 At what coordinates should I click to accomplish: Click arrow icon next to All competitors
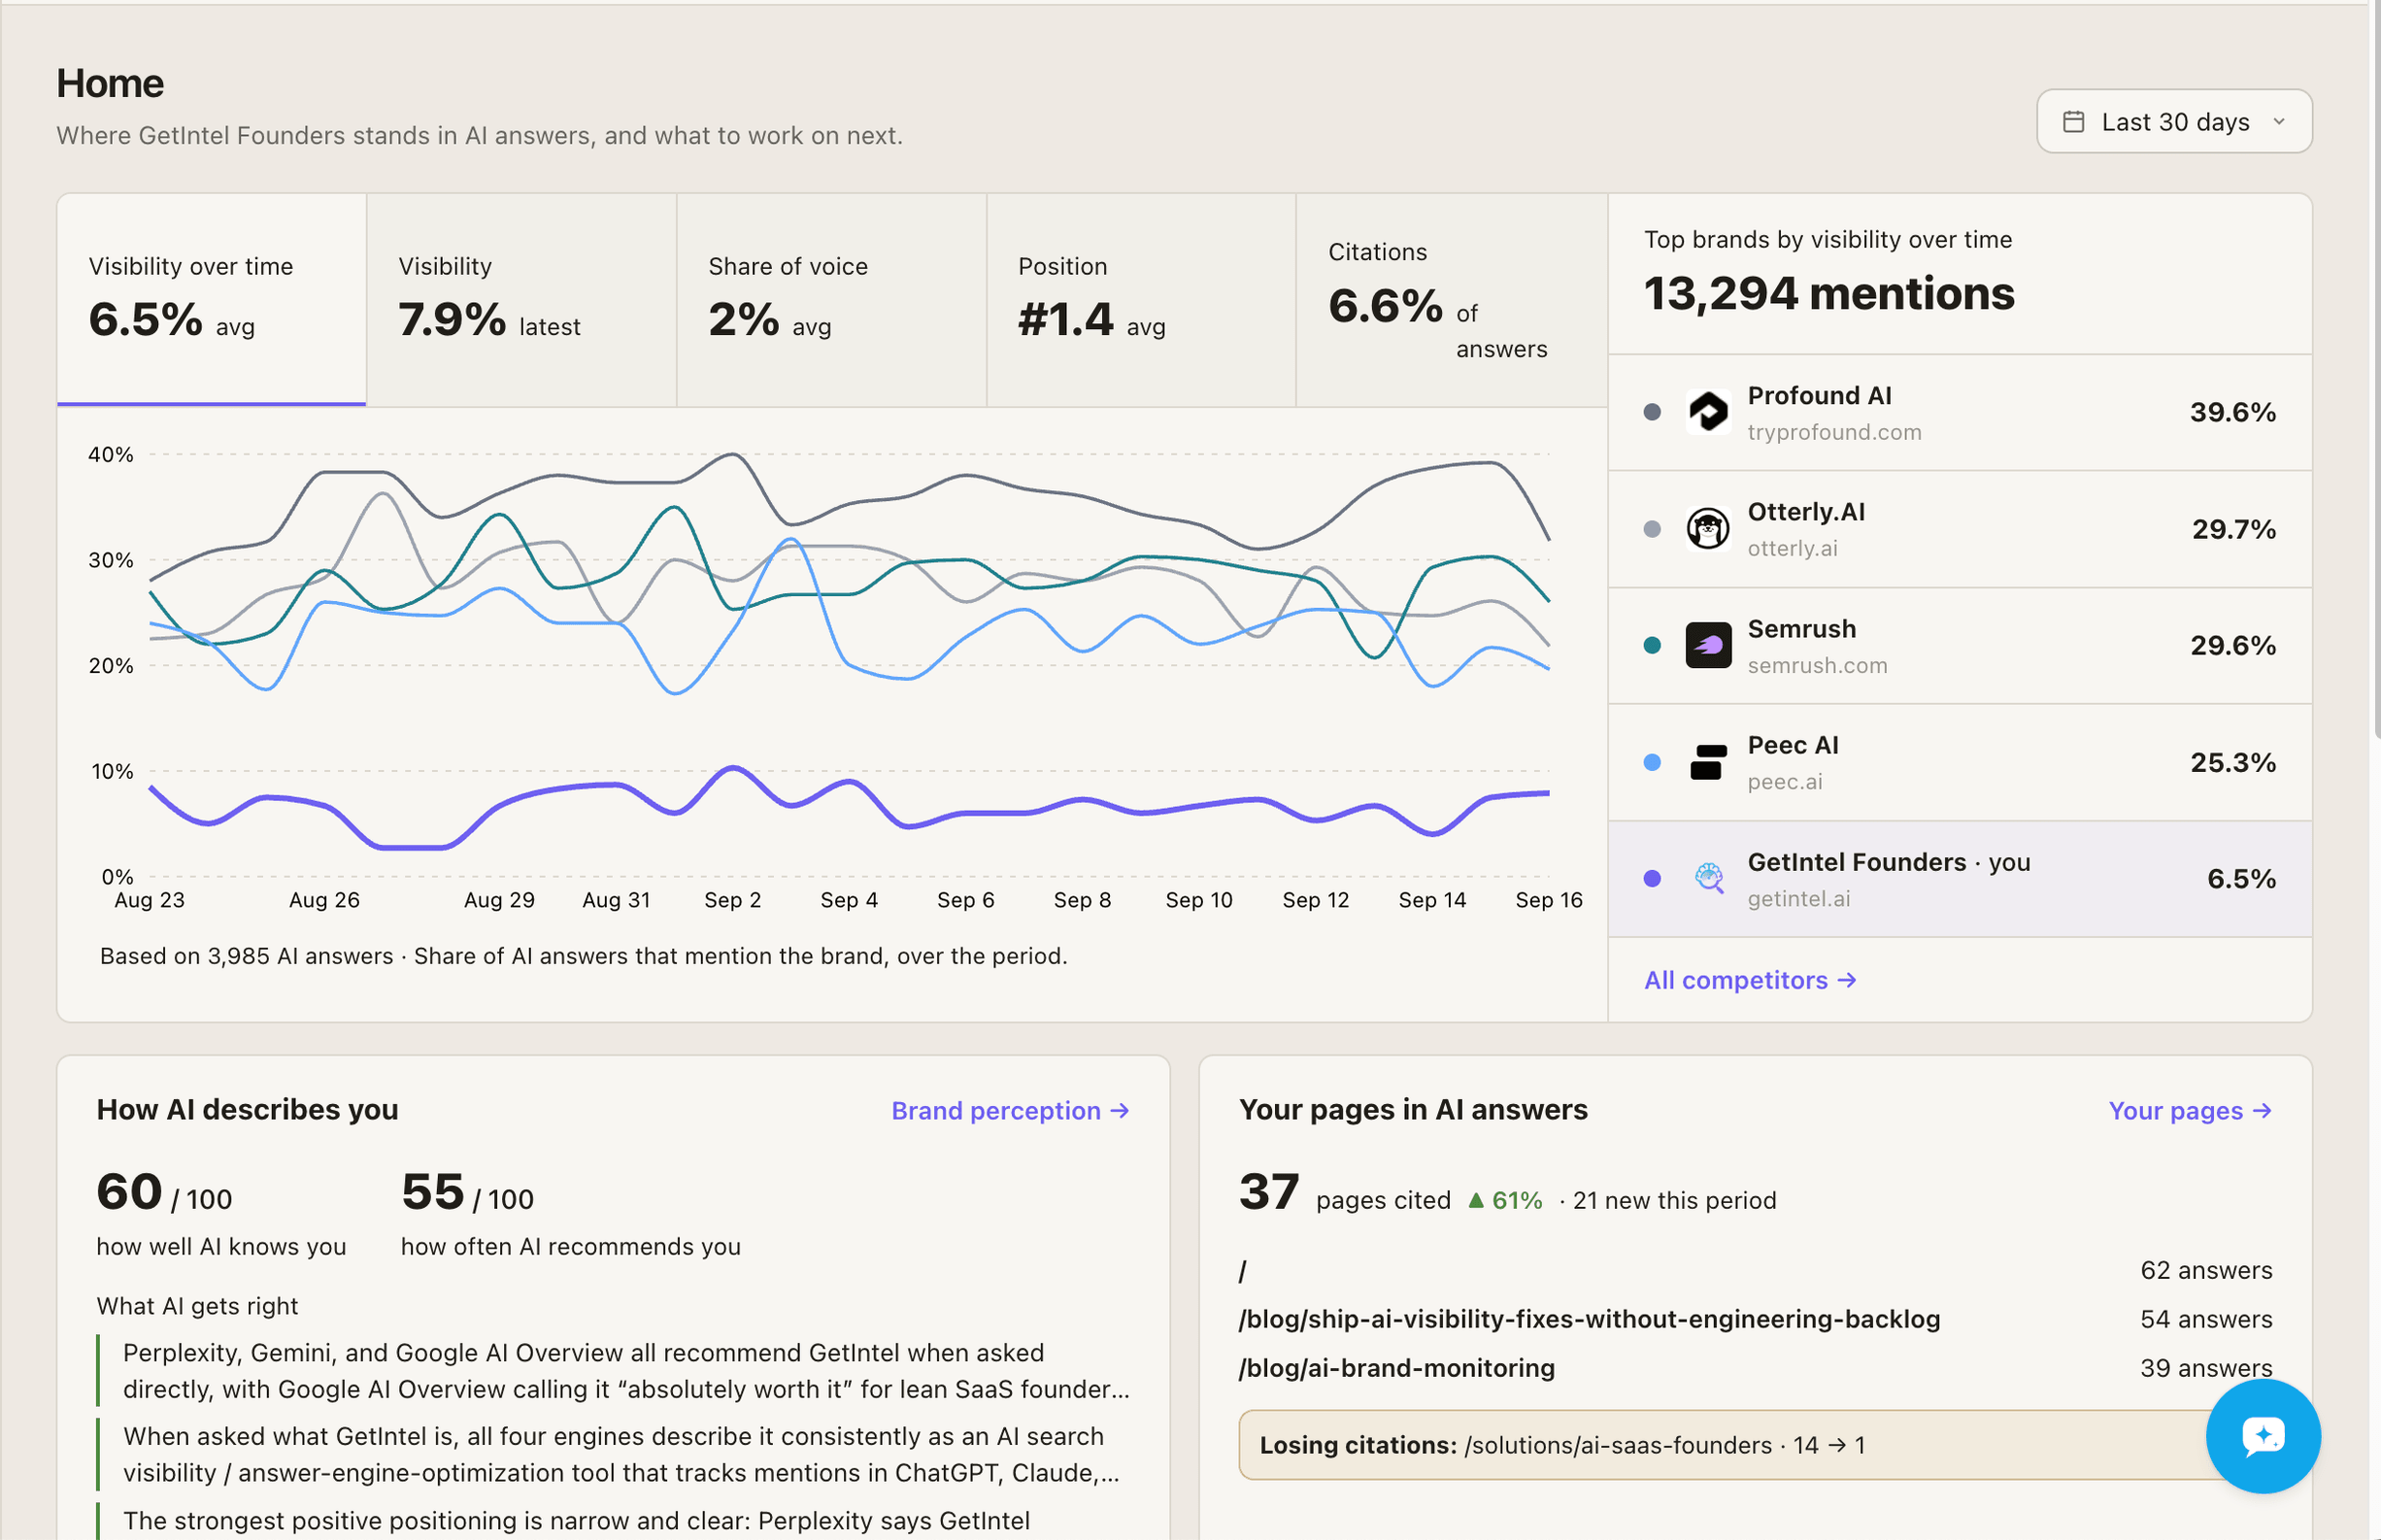pos(1846,980)
